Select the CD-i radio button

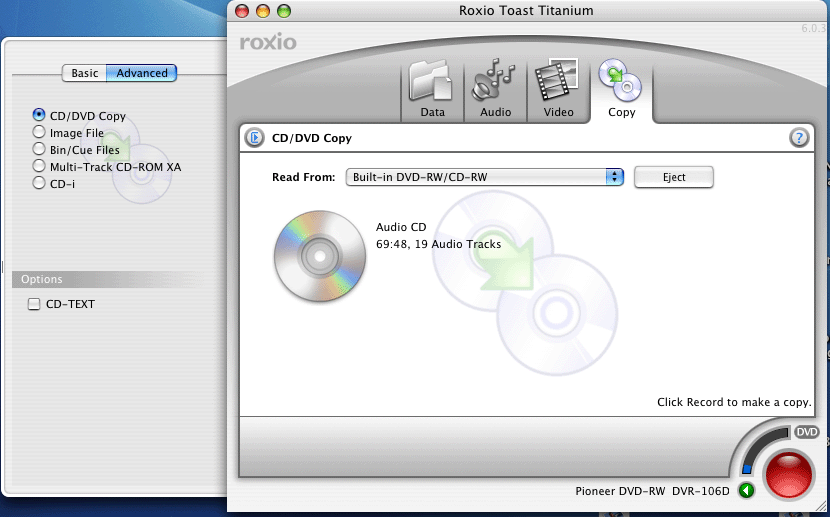pyautogui.click(x=39, y=183)
